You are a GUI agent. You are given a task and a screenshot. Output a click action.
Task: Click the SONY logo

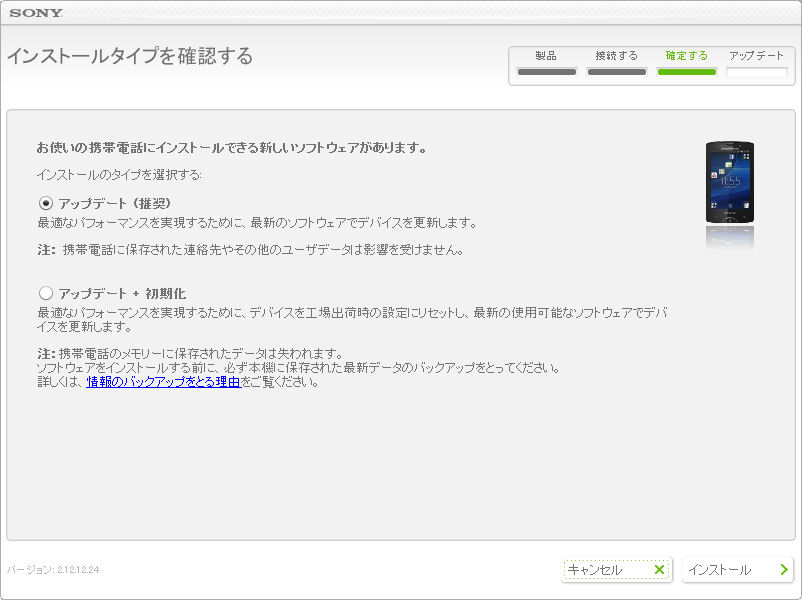[36, 13]
